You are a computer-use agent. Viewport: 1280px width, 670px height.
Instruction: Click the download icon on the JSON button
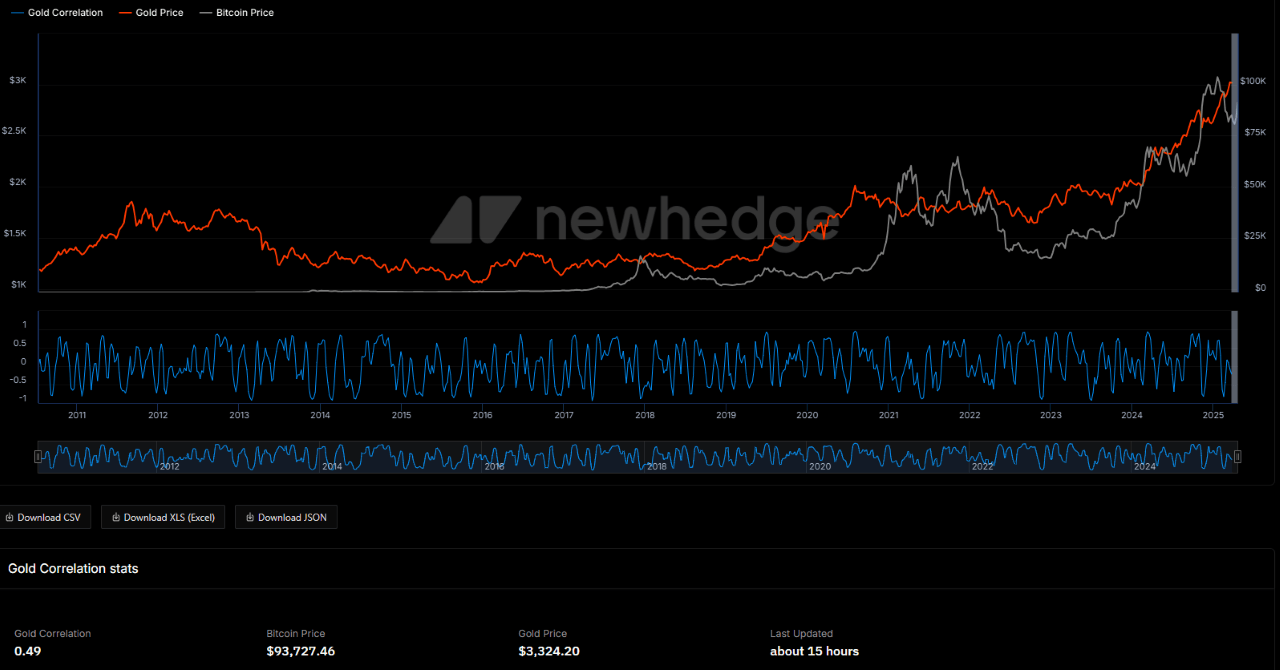tap(250, 518)
